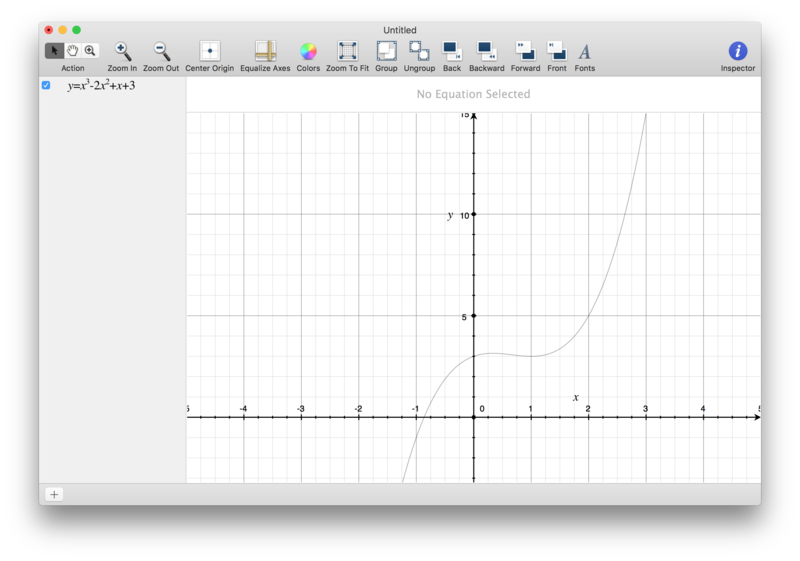The width and height of the screenshot is (800, 561).
Task: Click the Zoom To Fit icon
Action: pyautogui.click(x=347, y=51)
